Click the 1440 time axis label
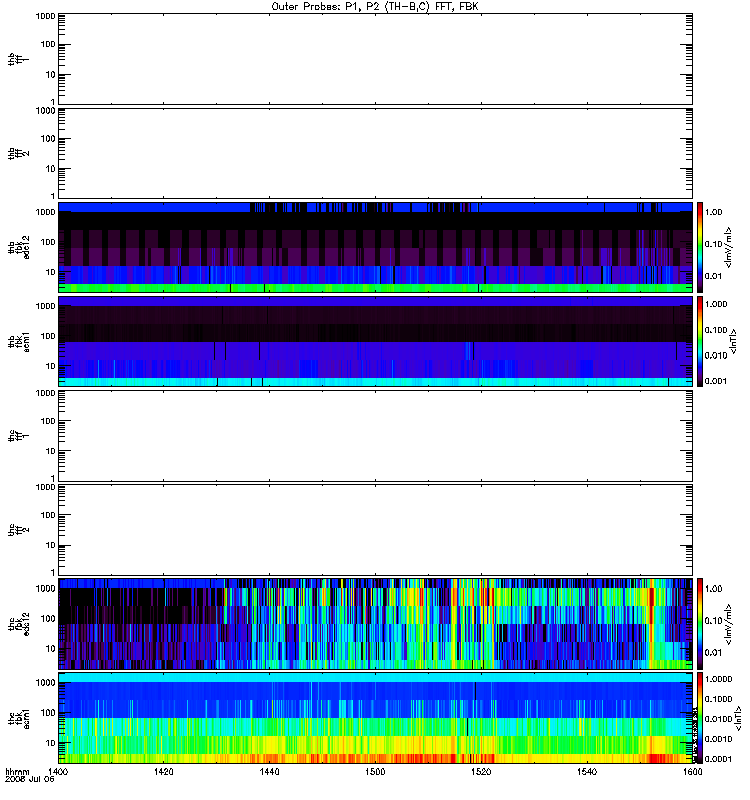 coord(269,771)
